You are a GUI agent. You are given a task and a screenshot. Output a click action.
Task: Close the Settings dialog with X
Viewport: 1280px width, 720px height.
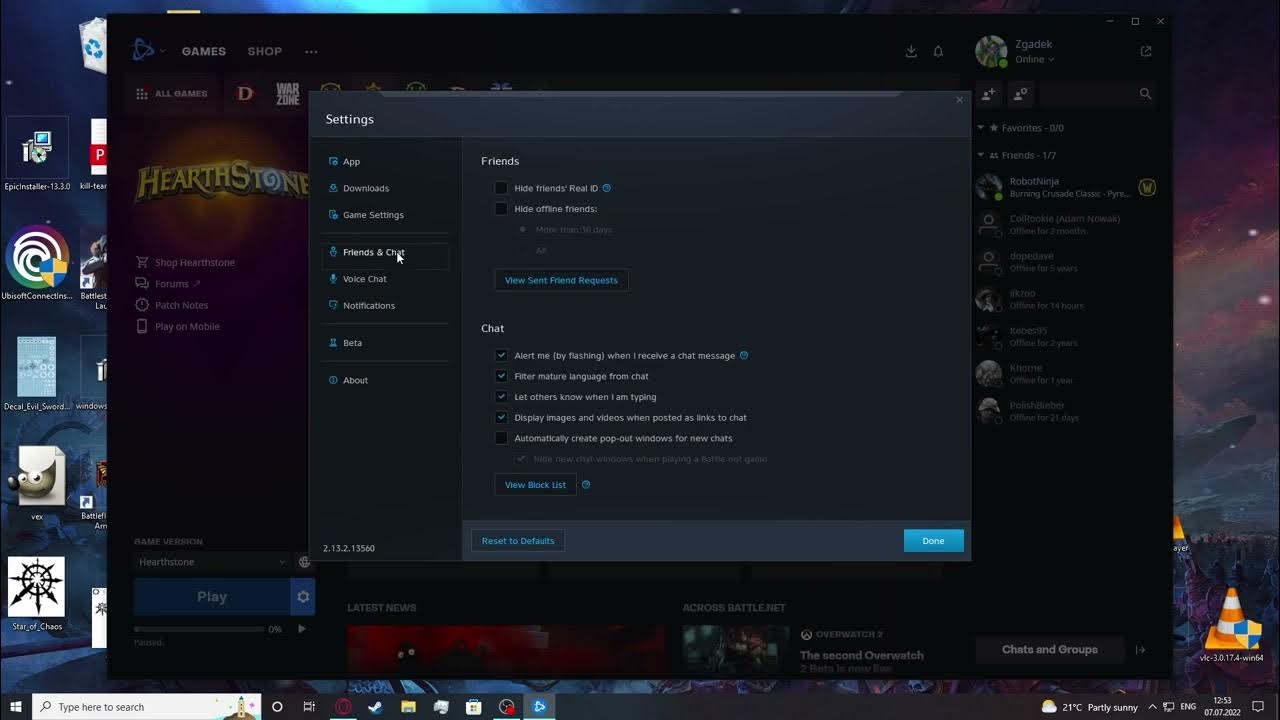(959, 100)
